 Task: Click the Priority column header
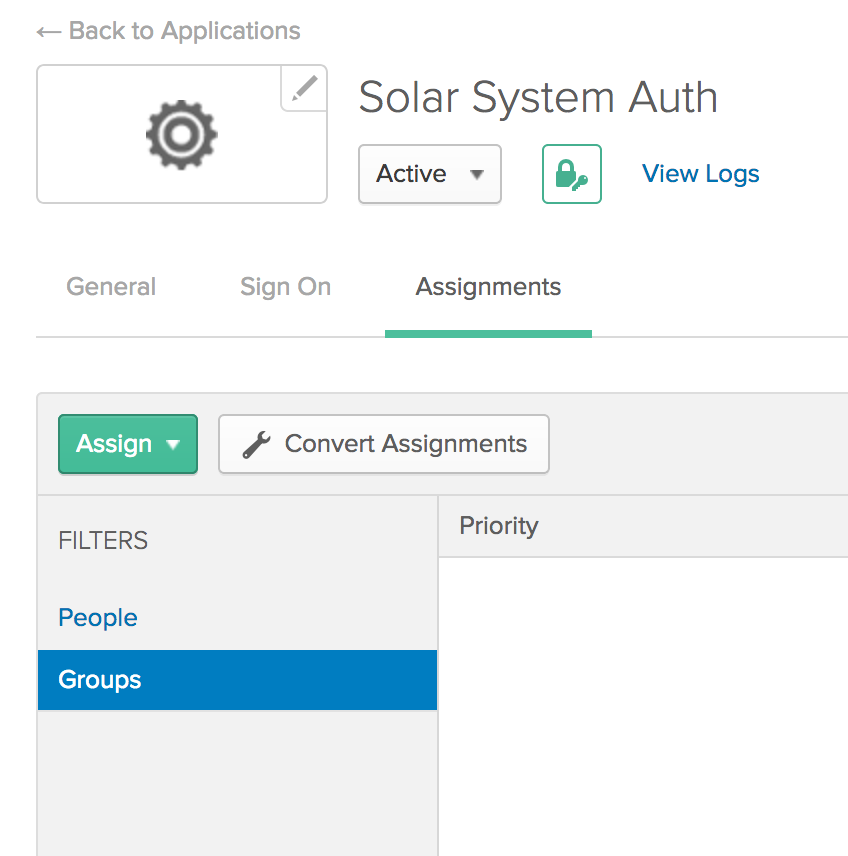(x=499, y=526)
